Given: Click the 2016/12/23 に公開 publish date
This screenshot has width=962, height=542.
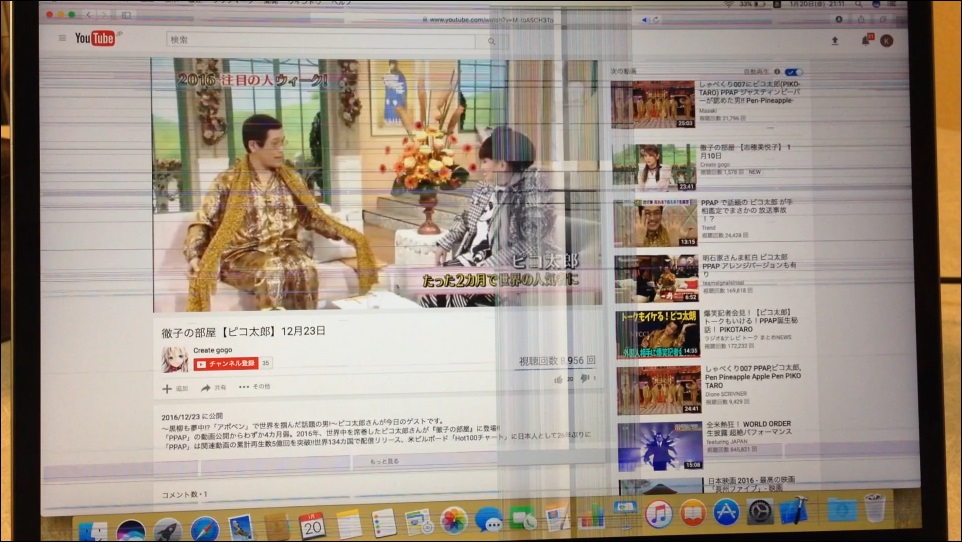Looking at the screenshot, I should click(192, 416).
